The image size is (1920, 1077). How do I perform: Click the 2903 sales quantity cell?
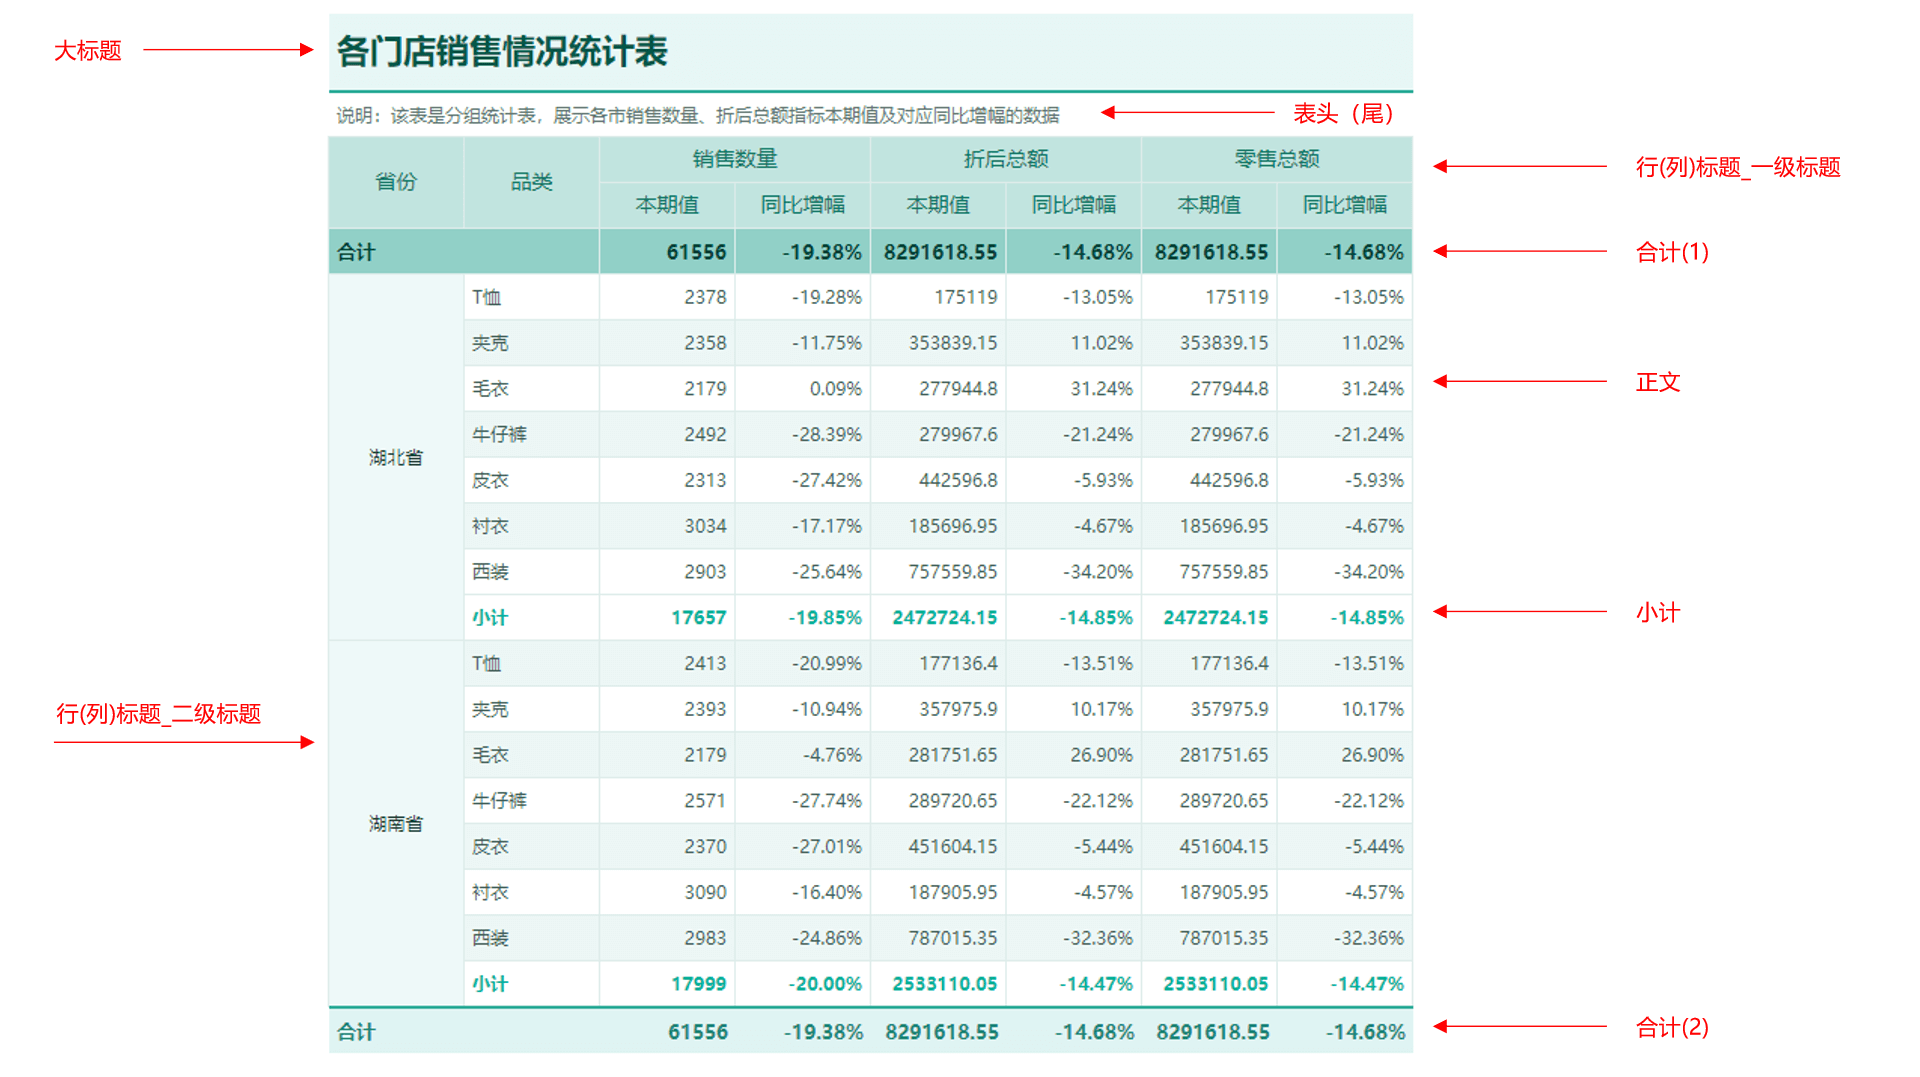coord(667,572)
